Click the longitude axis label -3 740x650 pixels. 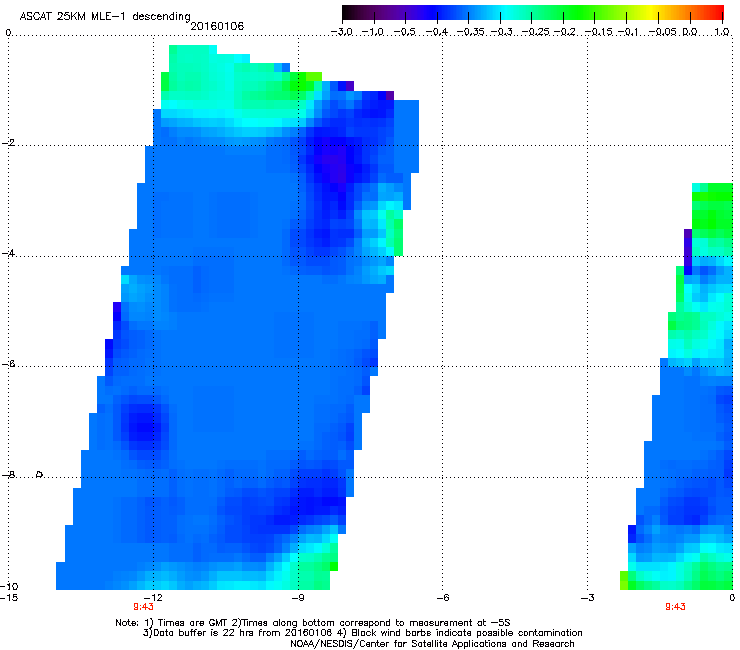[x=587, y=598]
